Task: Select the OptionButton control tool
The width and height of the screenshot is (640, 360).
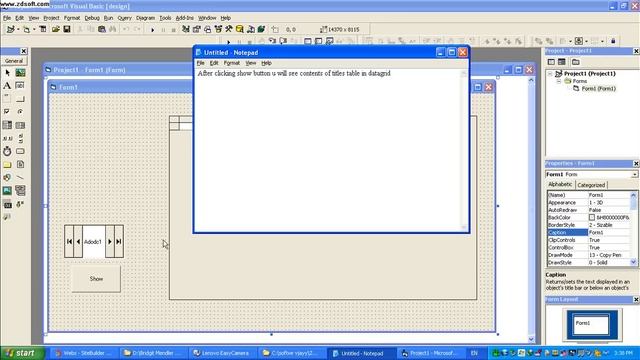Action: (20, 112)
